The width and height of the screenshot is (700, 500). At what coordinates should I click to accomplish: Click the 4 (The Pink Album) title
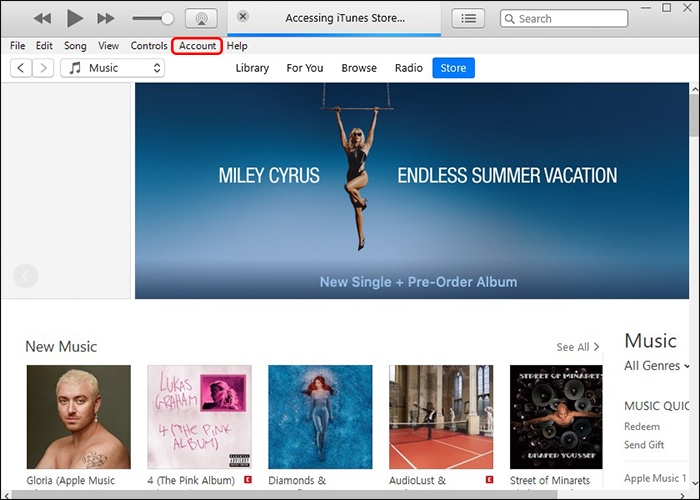191,480
